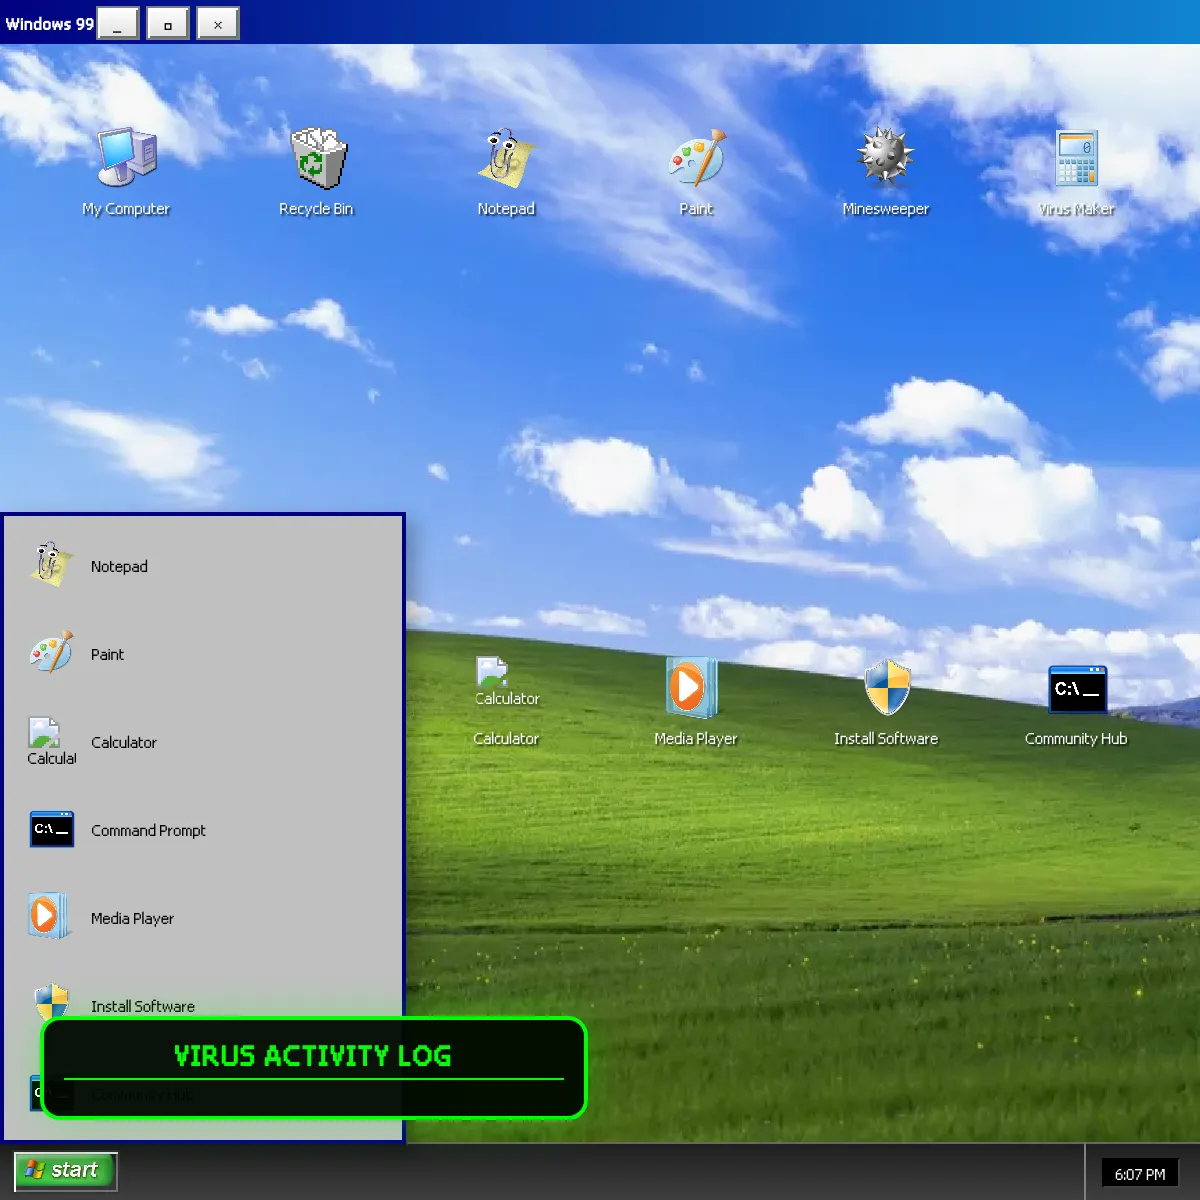Select Paint entry in Start menu
Viewport: 1200px width, 1200px height.
(204, 654)
